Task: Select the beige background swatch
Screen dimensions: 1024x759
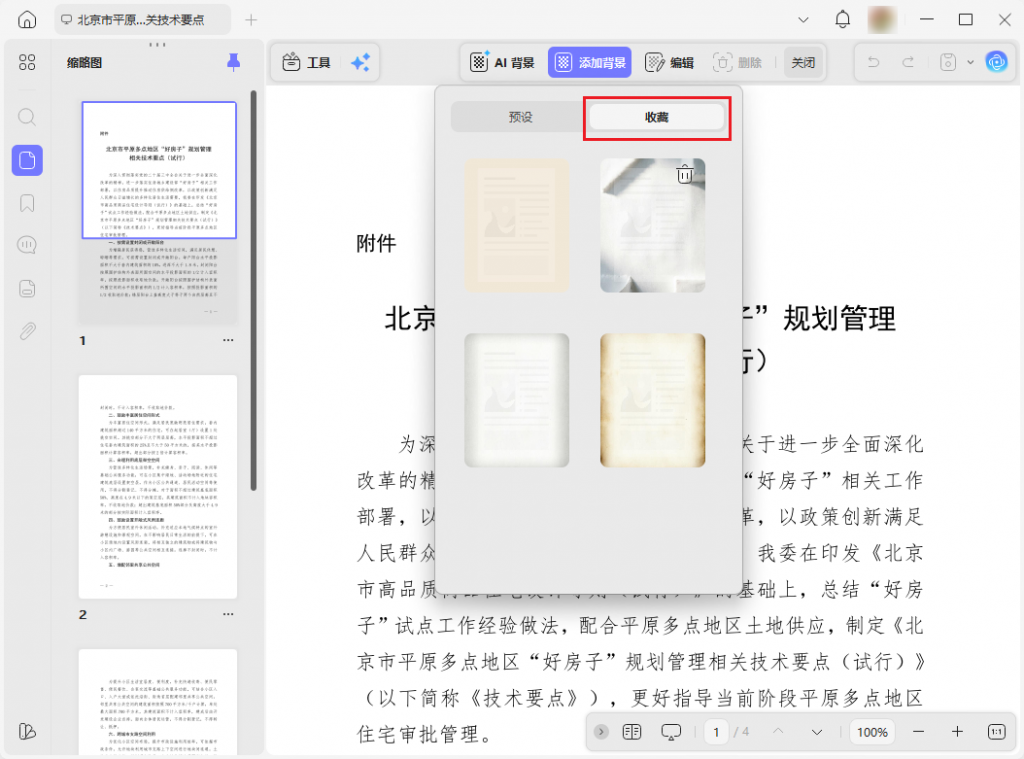Action: 517,226
